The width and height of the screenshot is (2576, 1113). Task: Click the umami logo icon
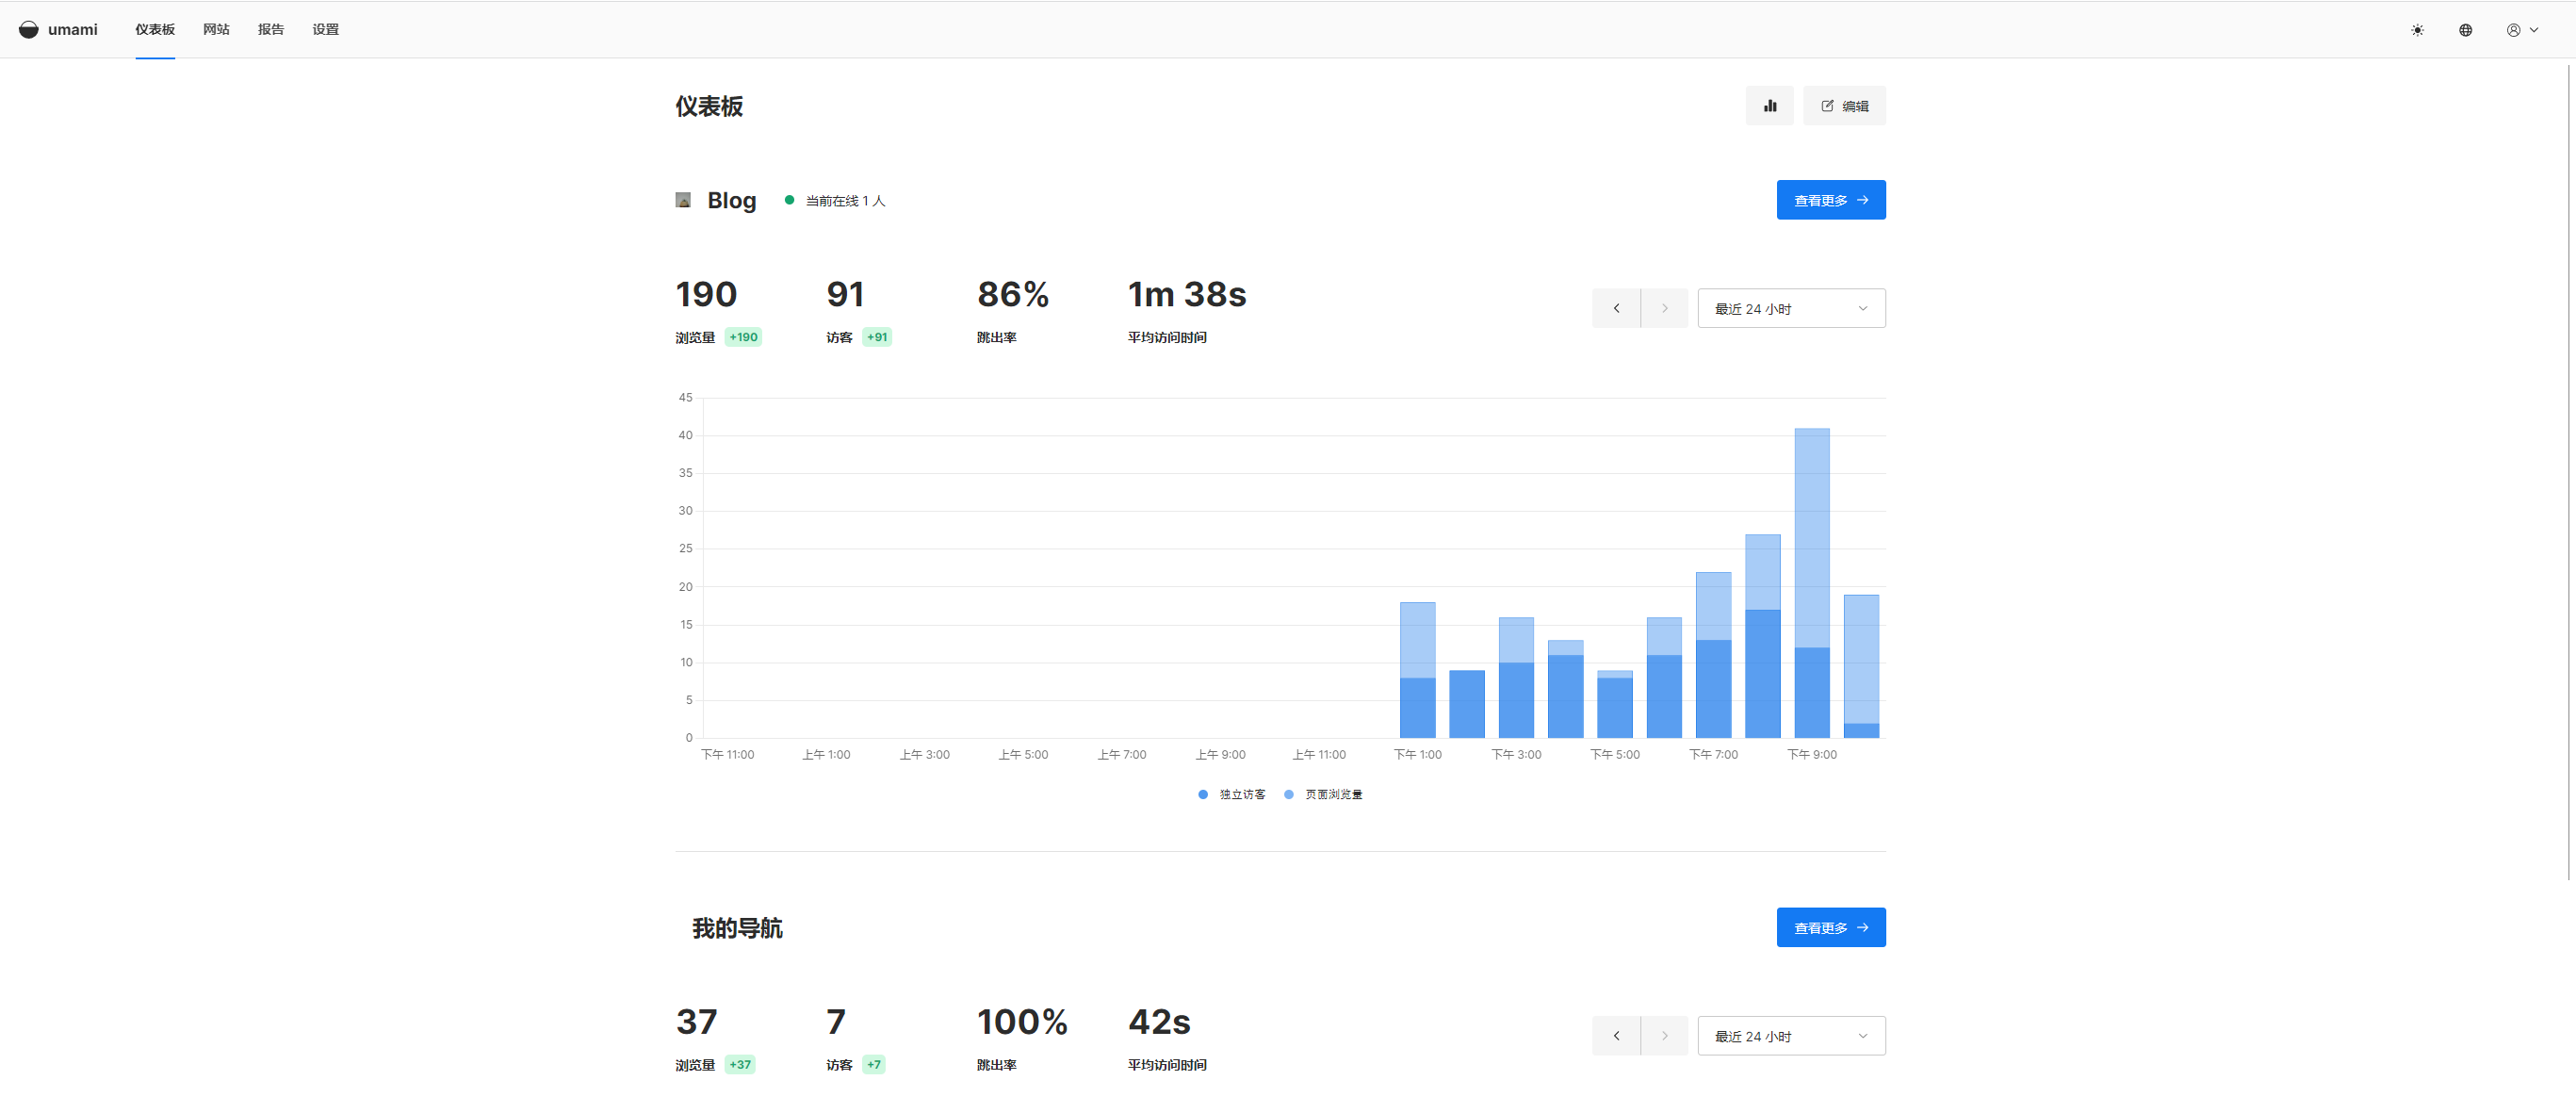pyautogui.click(x=29, y=29)
